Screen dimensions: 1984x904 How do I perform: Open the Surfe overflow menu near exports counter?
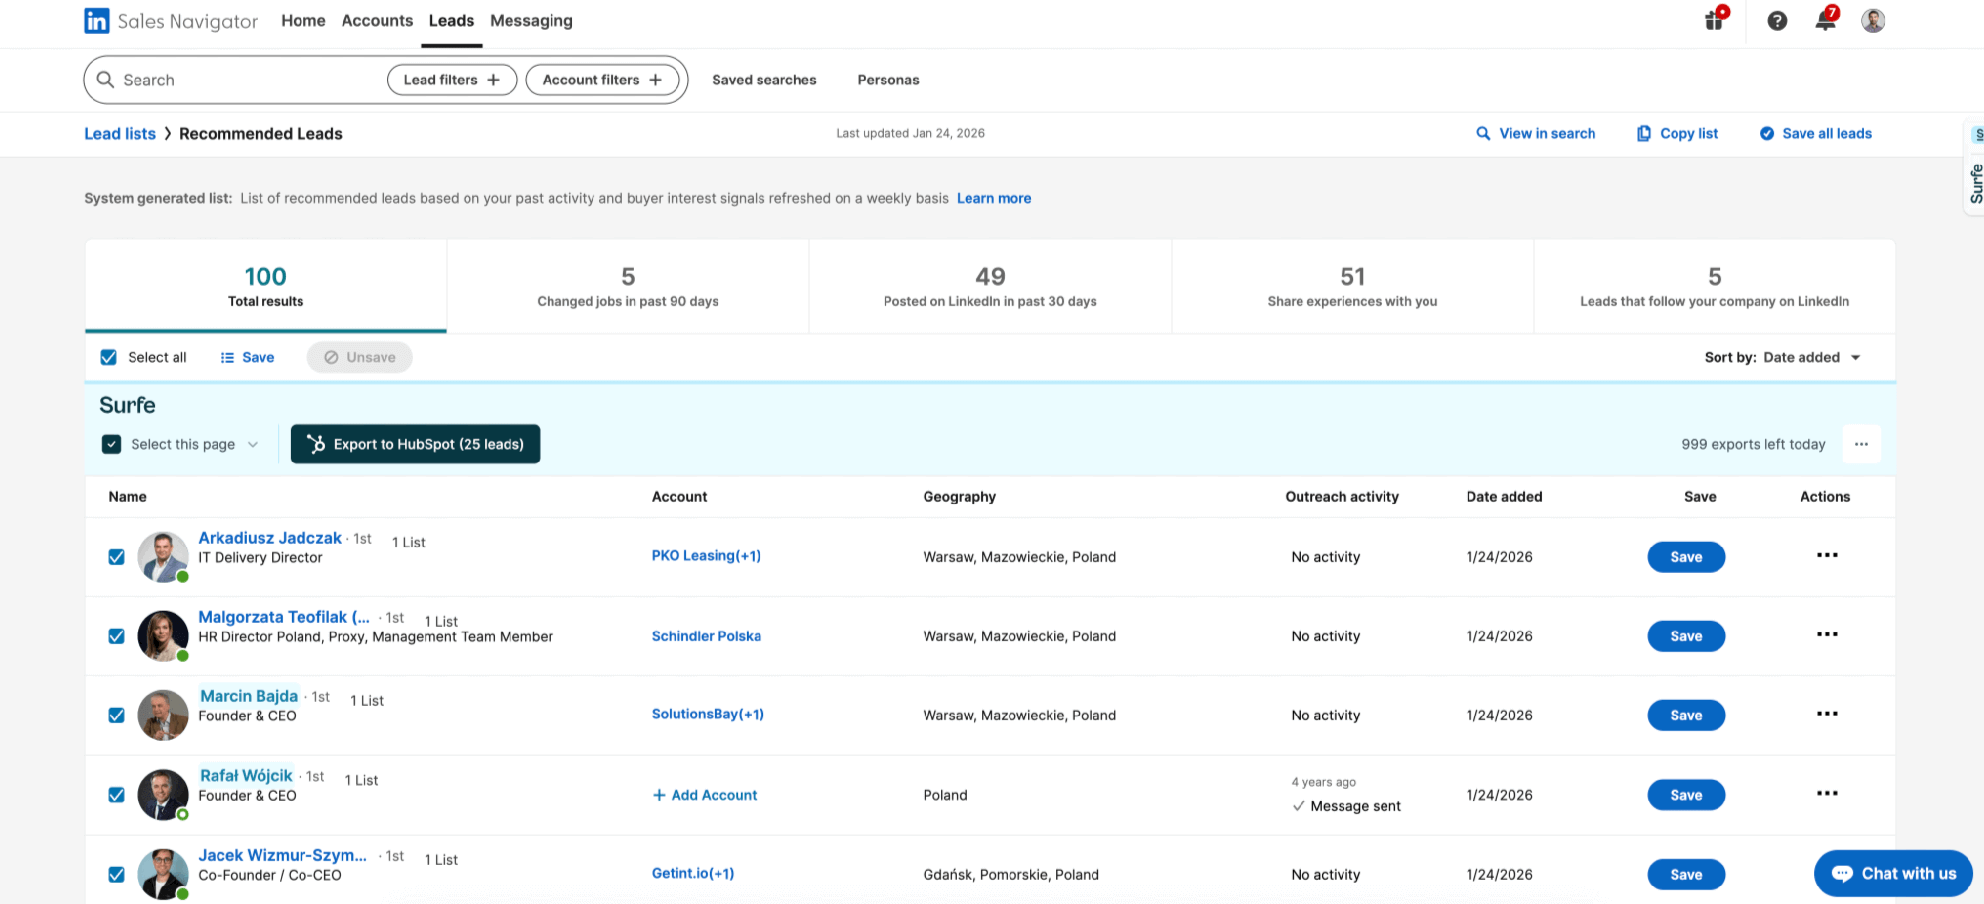(1862, 444)
